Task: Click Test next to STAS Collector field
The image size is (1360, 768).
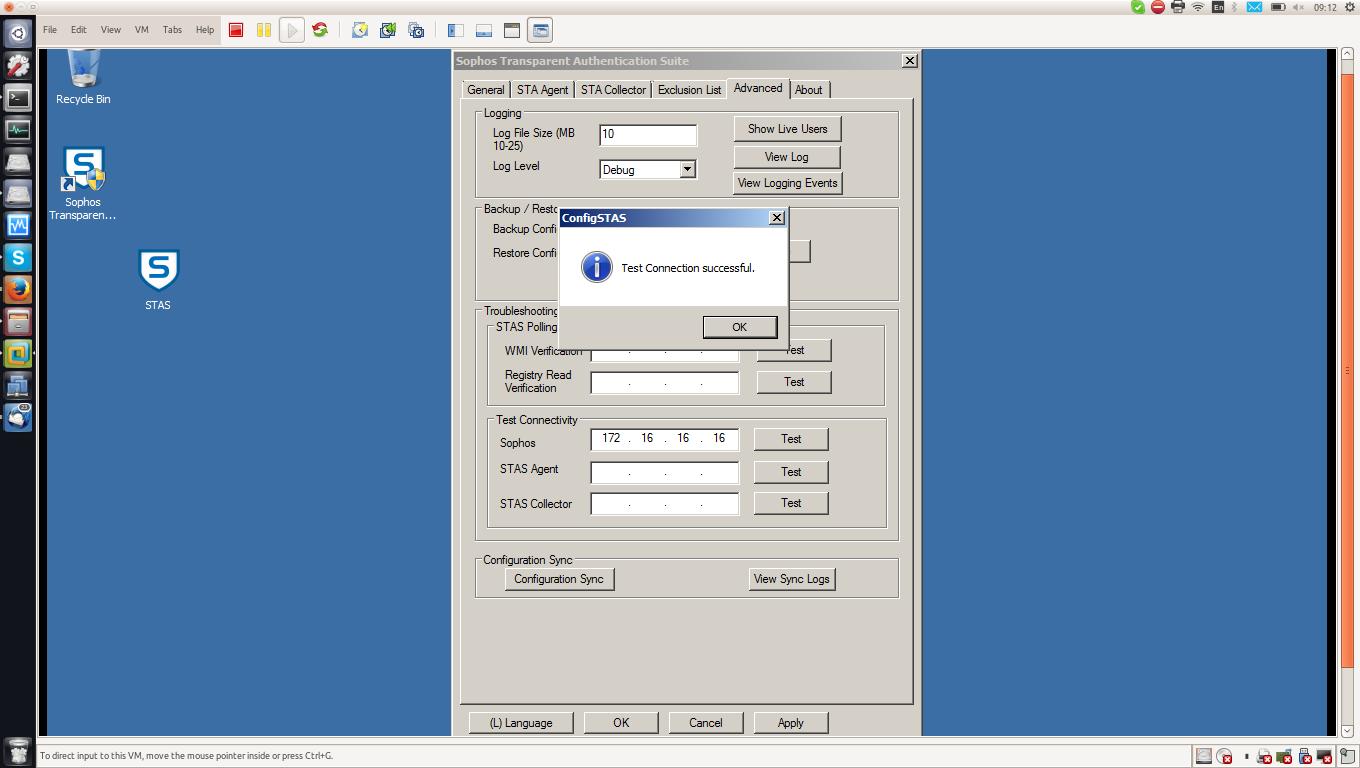Action: pos(791,503)
